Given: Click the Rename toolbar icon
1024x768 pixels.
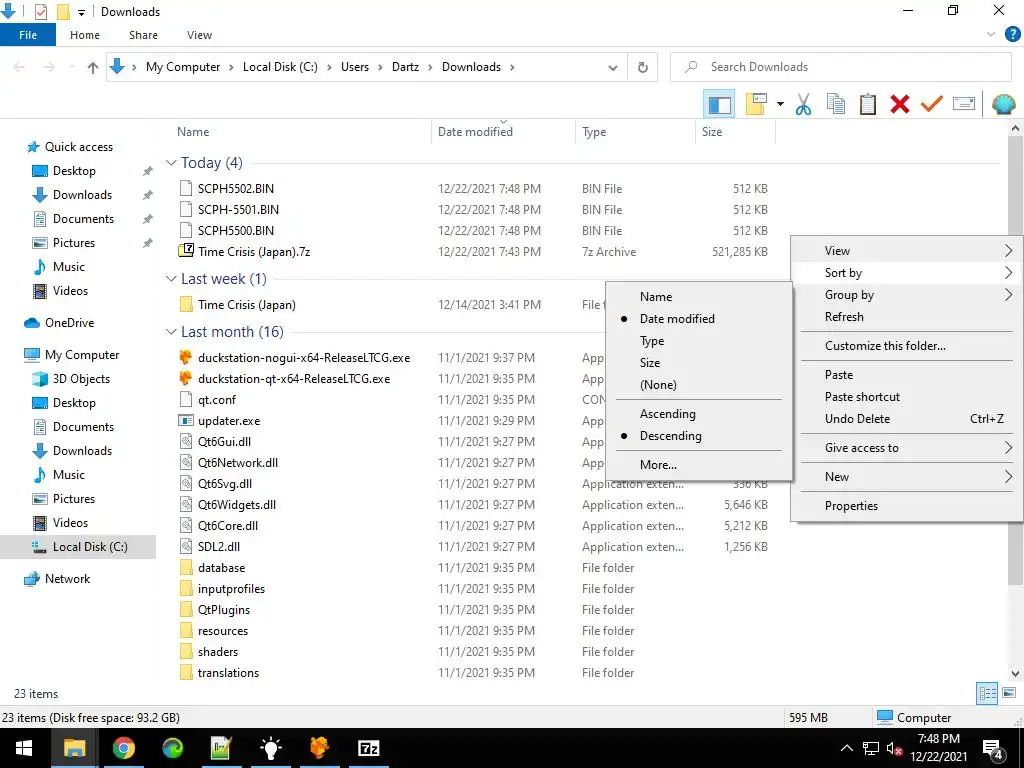Looking at the screenshot, I should [963, 104].
